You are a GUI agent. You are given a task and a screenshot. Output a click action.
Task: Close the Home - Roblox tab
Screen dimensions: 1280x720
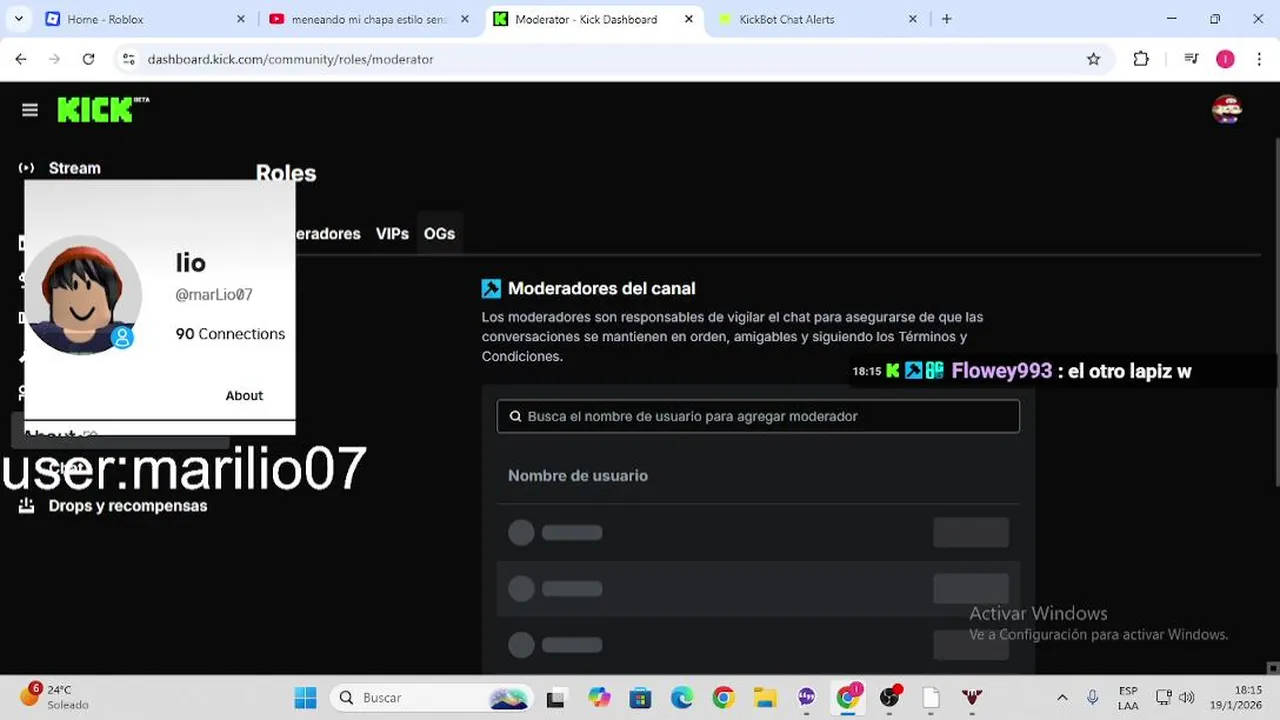click(x=241, y=19)
